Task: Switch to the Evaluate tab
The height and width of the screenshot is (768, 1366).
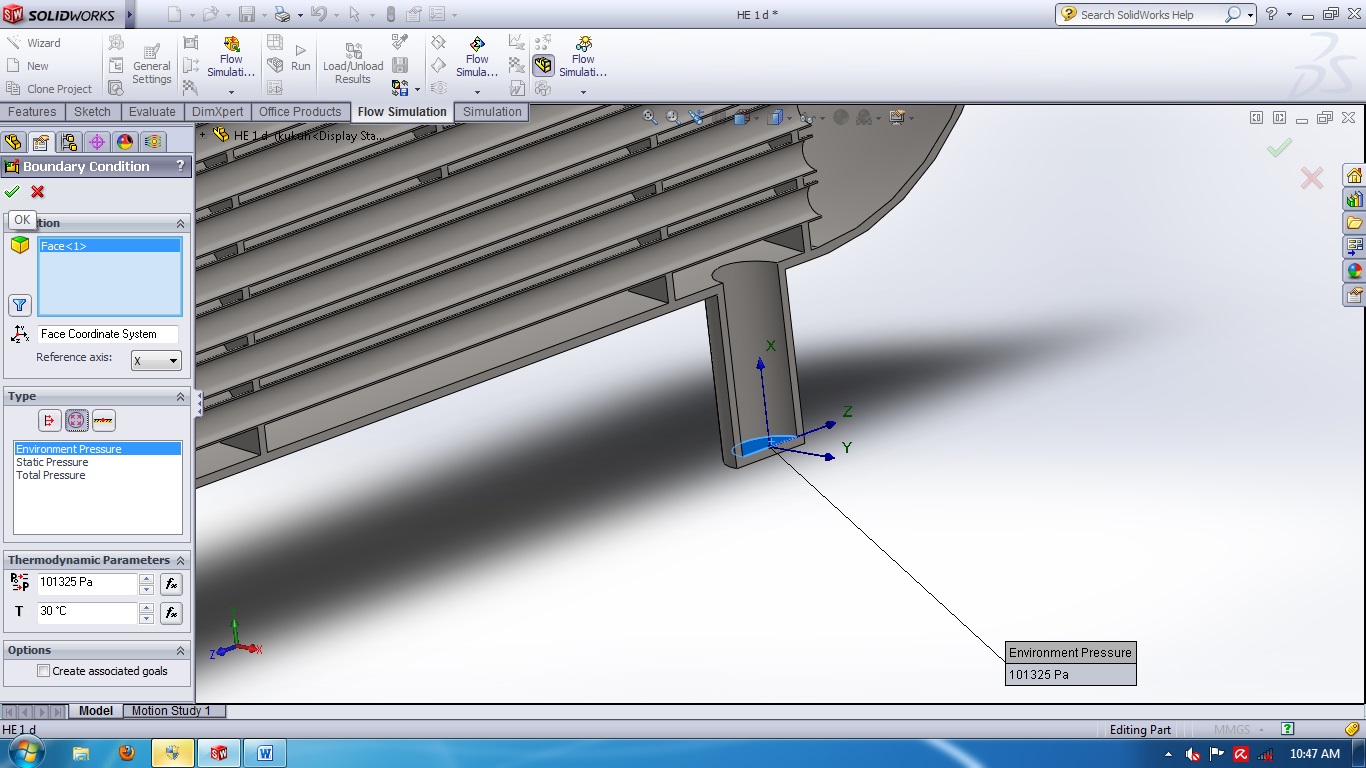Action: (x=152, y=112)
